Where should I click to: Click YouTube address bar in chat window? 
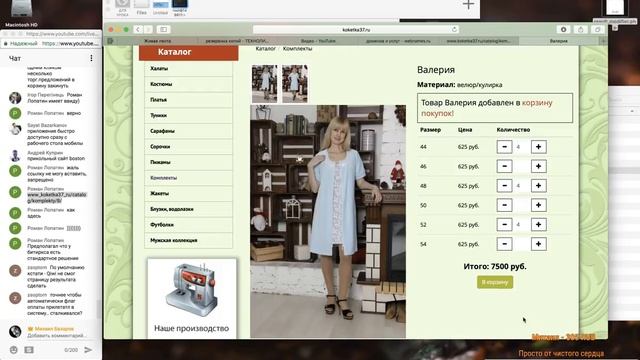pyautogui.click(x=51, y=43)
